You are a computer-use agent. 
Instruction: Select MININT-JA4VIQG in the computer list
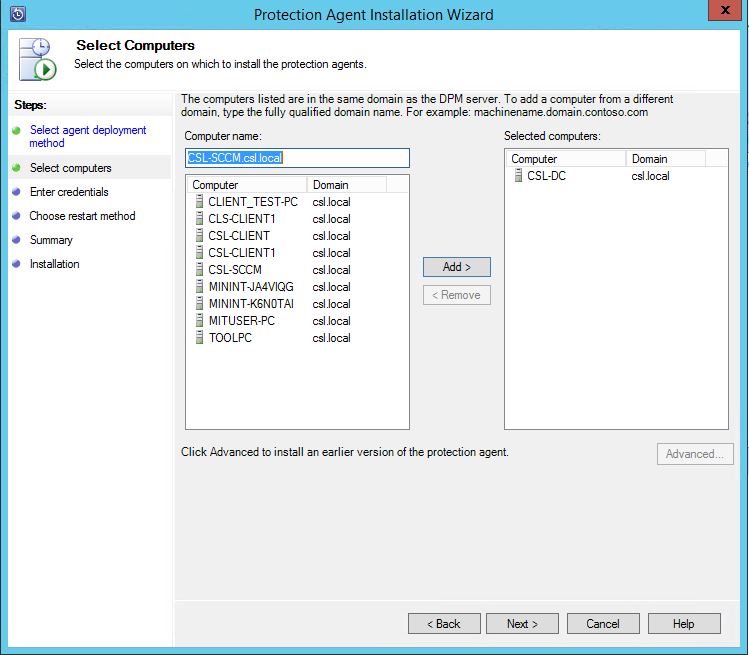pyautogui.click(x=251, y=287)
